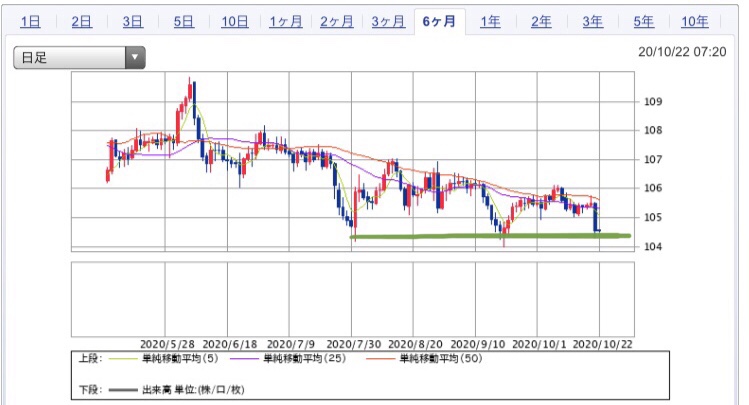
Task: Click the 107 price axis label
Action: pos(653,159)
